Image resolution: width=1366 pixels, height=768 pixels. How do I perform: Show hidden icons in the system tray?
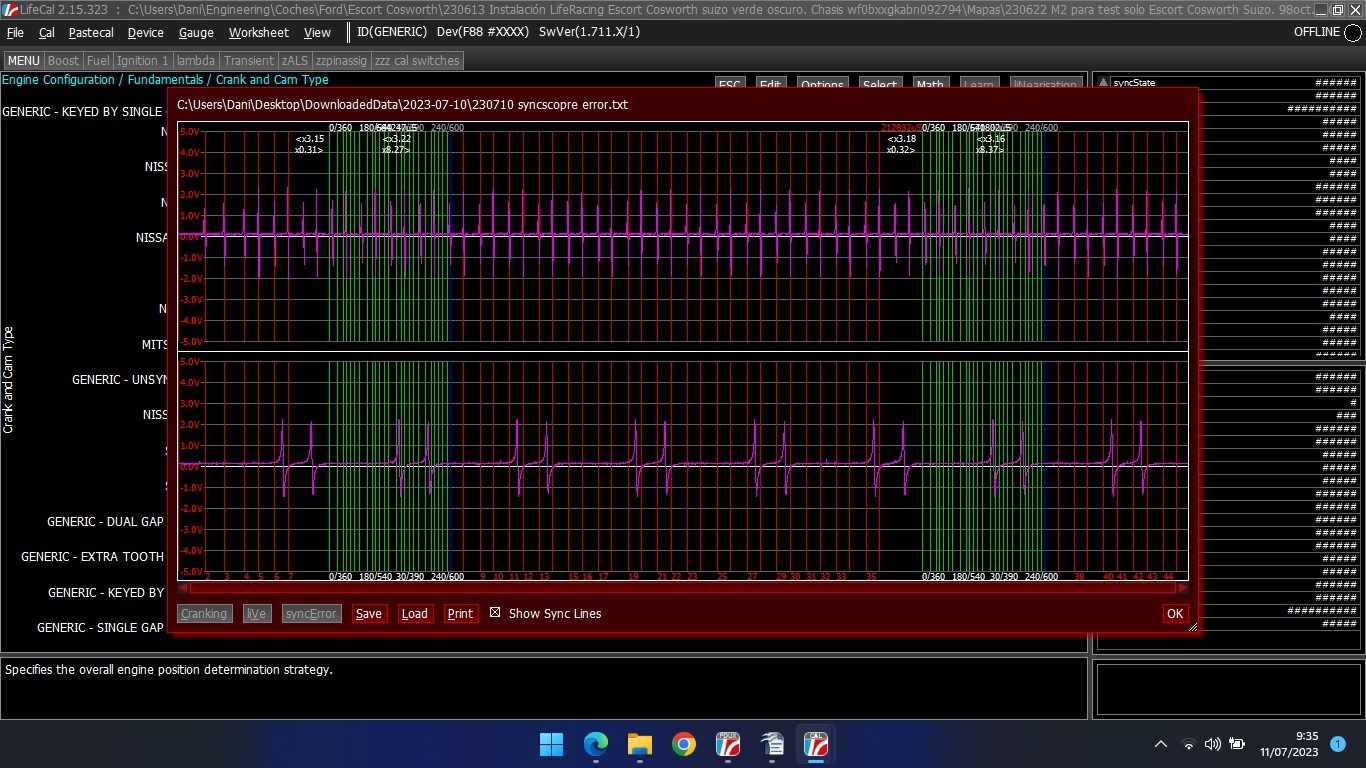pos(1161,744)
